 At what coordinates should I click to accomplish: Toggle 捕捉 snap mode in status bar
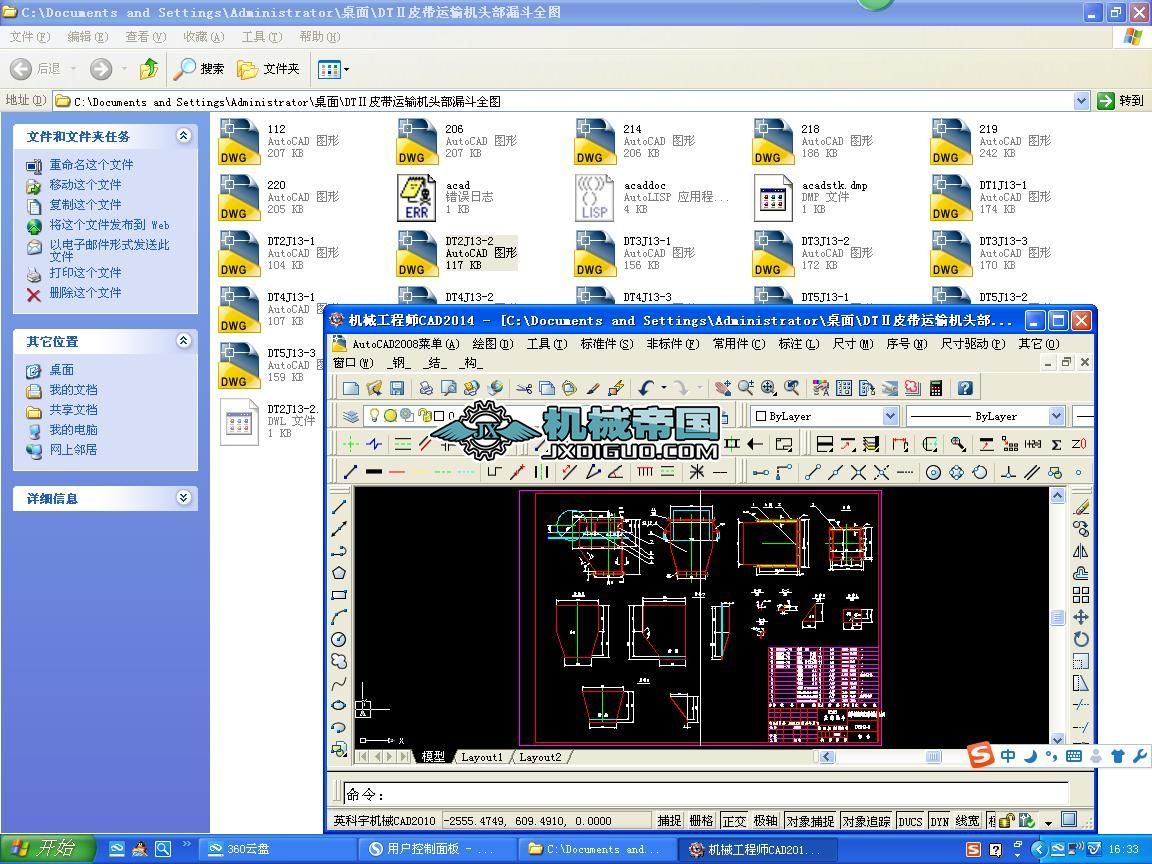pos(669,821)
